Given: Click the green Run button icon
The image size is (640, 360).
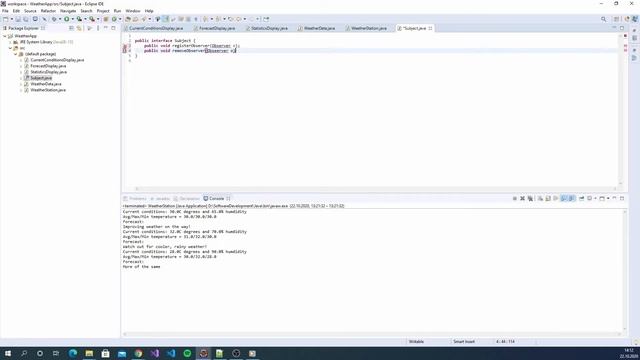Looking at the screenshot, I should 67,19.
